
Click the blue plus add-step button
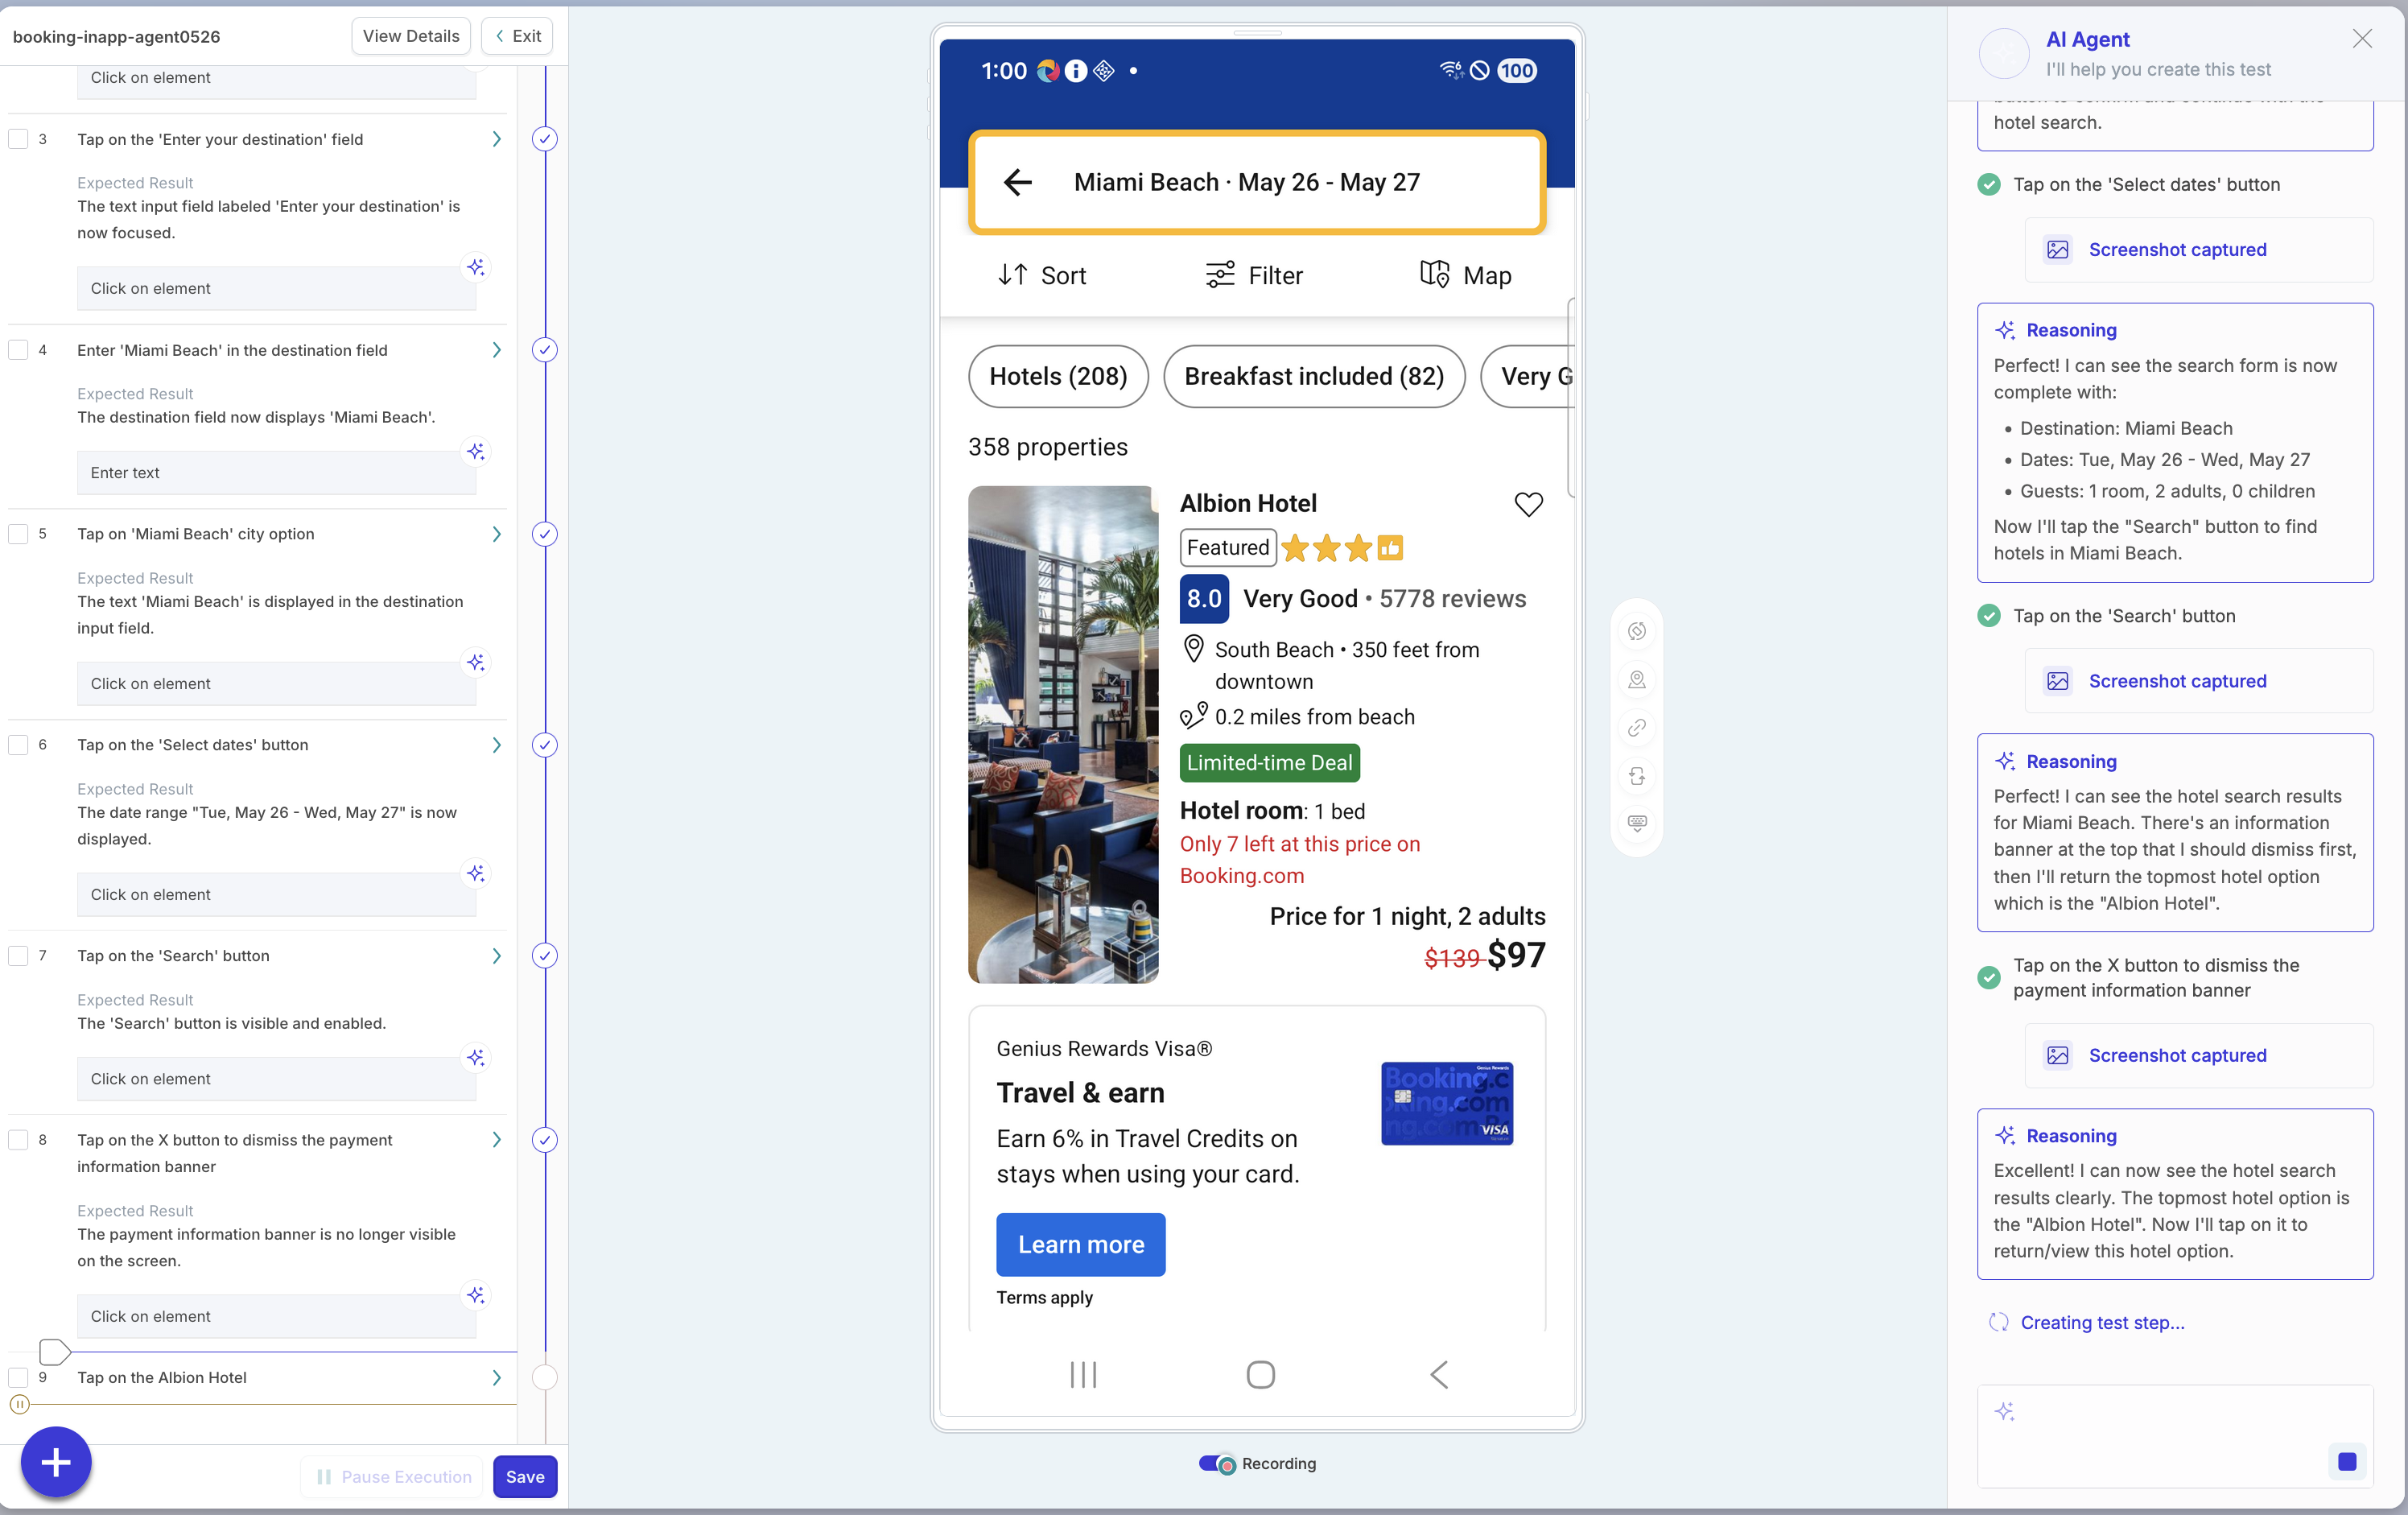point(56,1462)
